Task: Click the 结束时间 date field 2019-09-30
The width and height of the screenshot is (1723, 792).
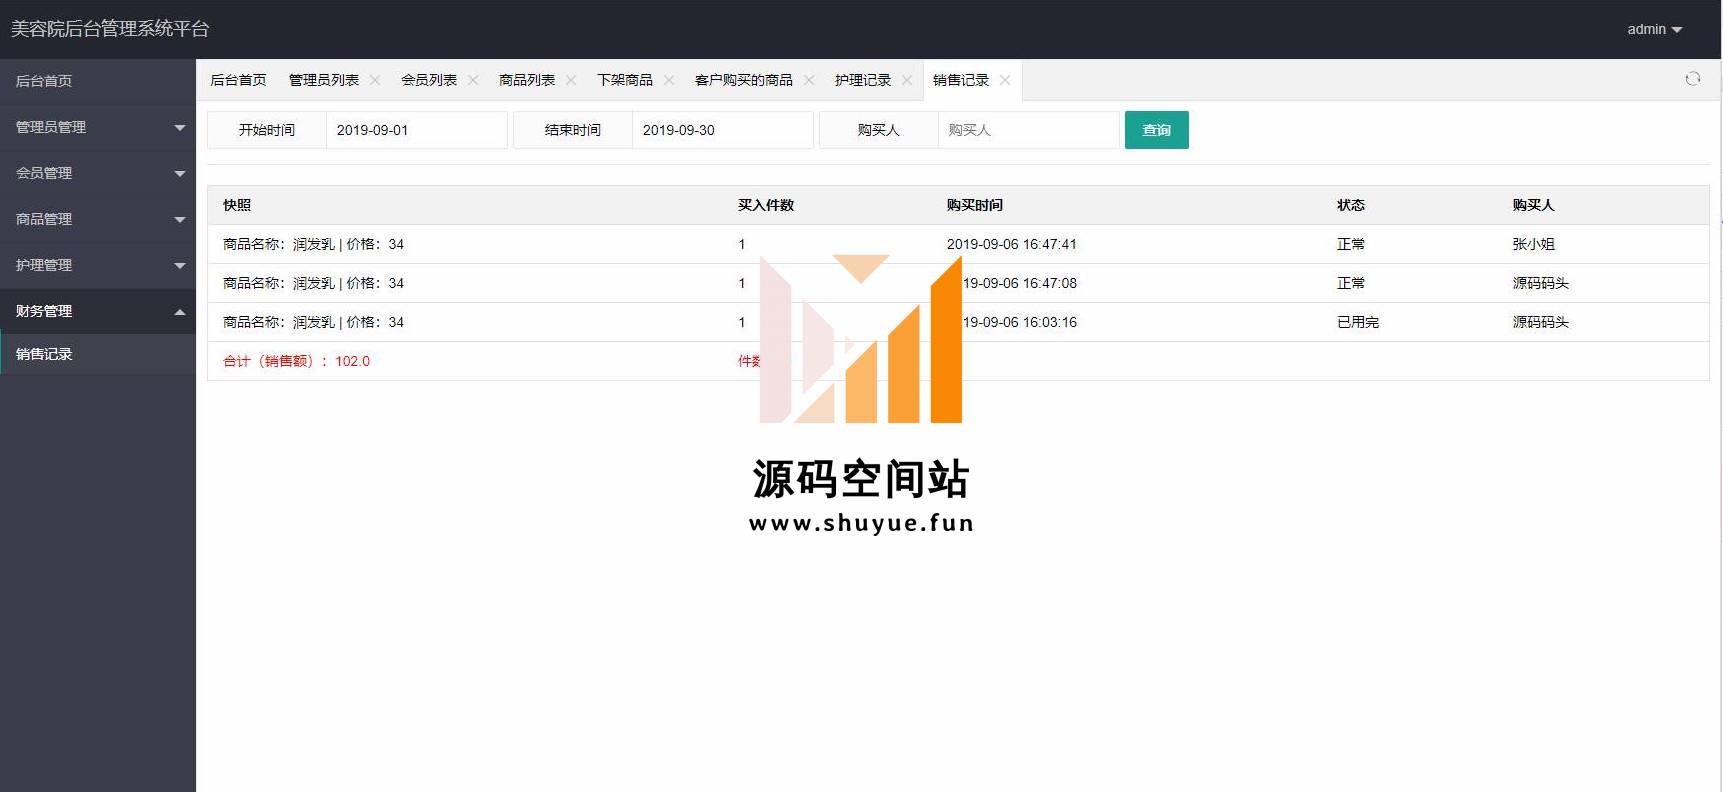Action: tap(723, 130)
